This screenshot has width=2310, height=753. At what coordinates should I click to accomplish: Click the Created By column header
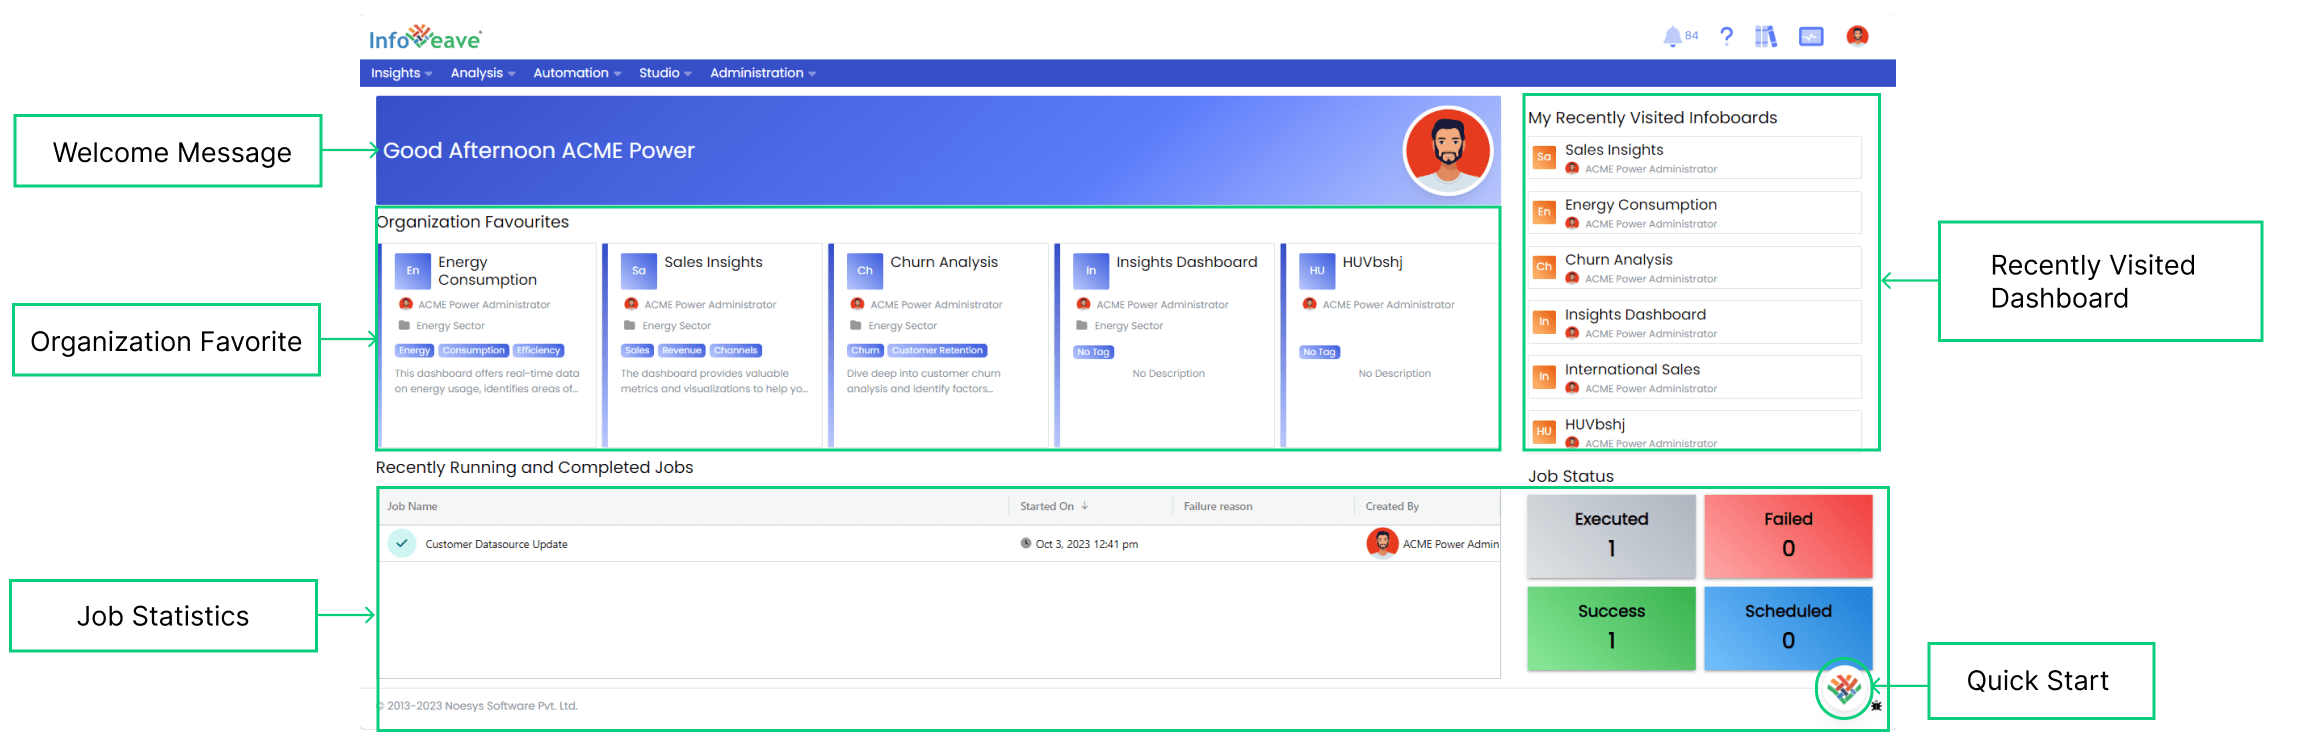click(1392, 506)
